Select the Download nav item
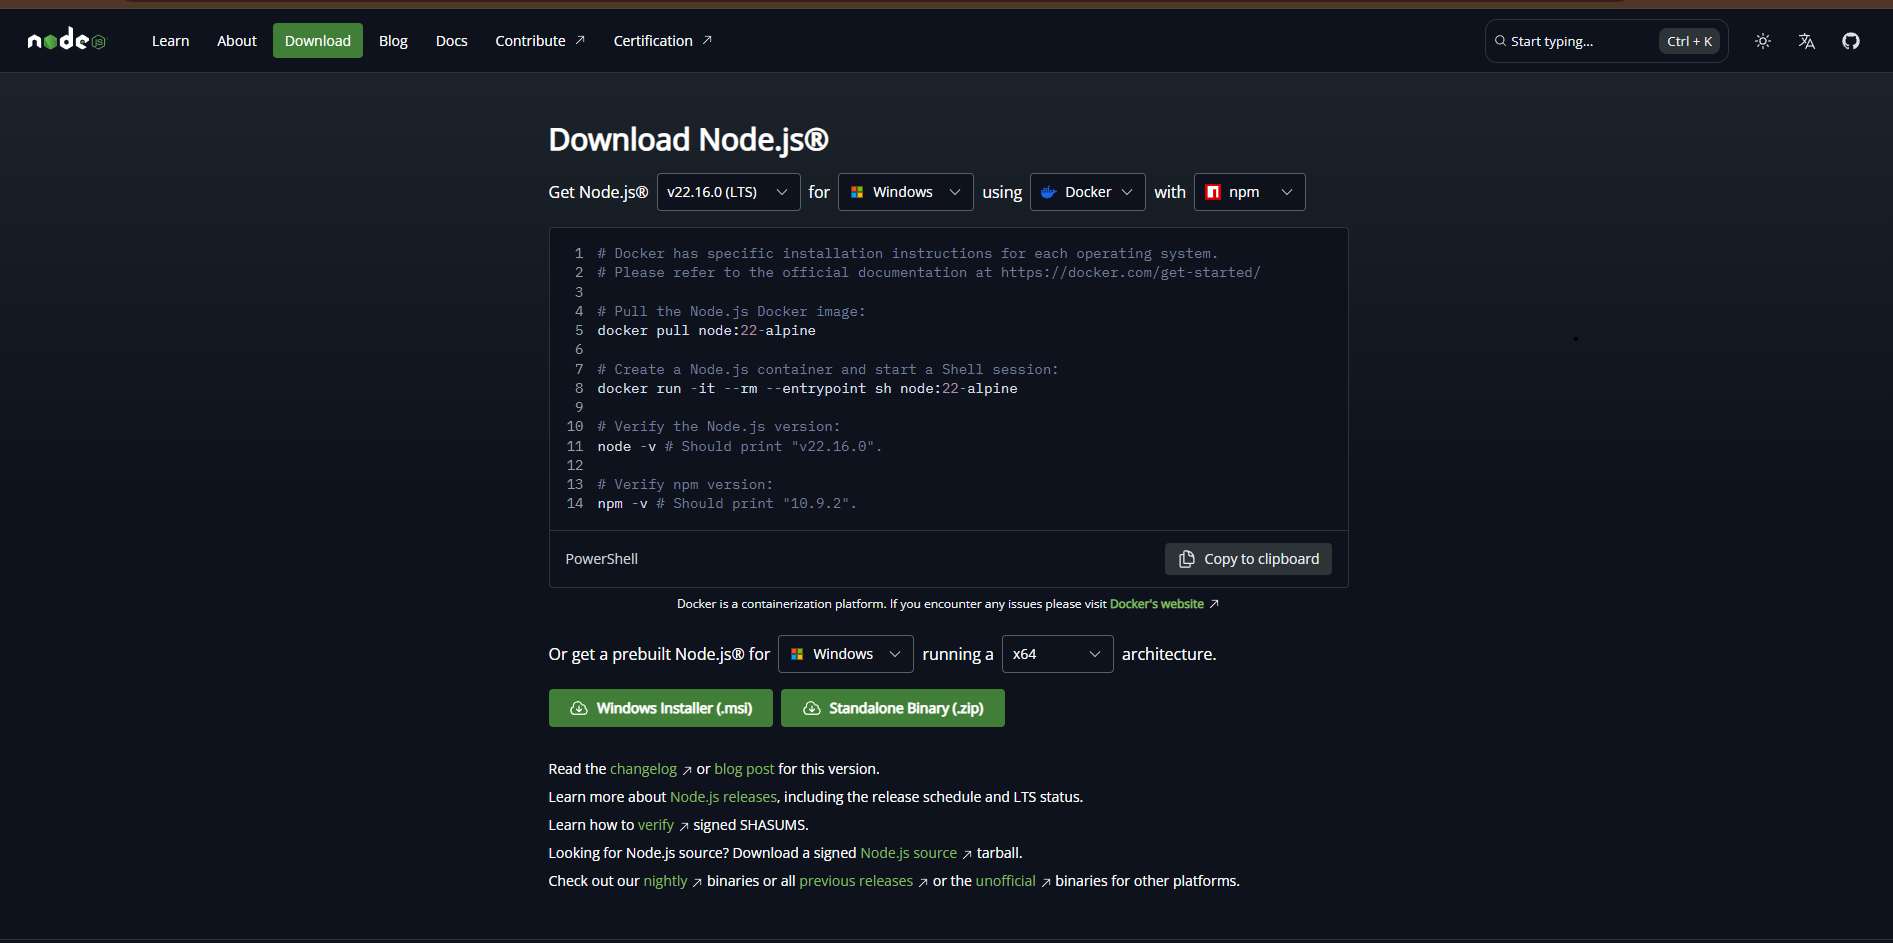Screen dimensions: 1893x943 (x=318, y=41)
